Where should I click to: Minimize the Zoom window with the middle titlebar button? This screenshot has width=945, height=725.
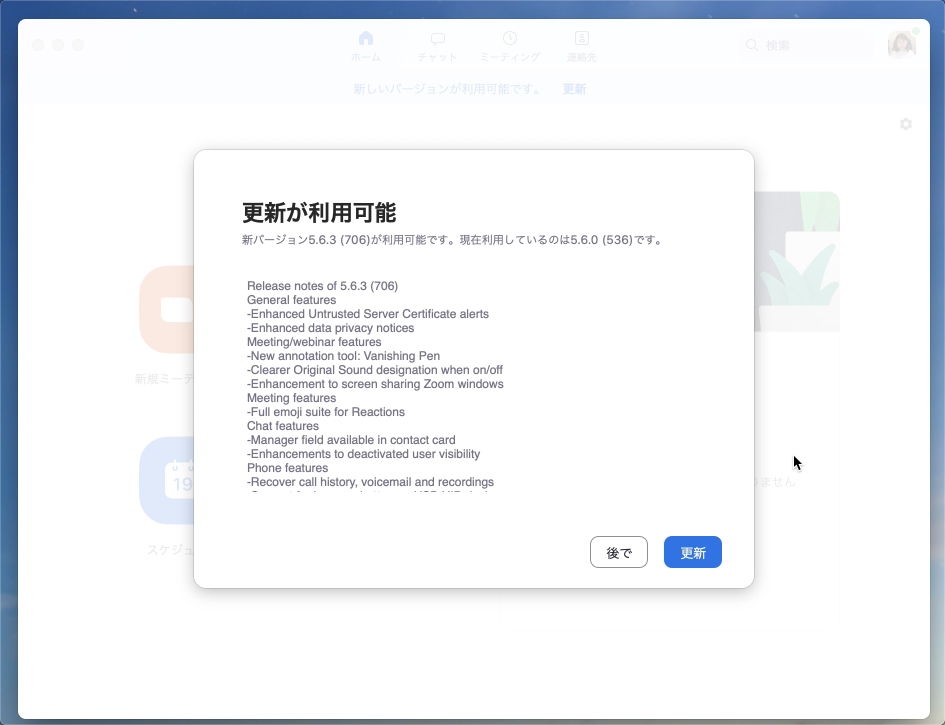pos(58,45)
